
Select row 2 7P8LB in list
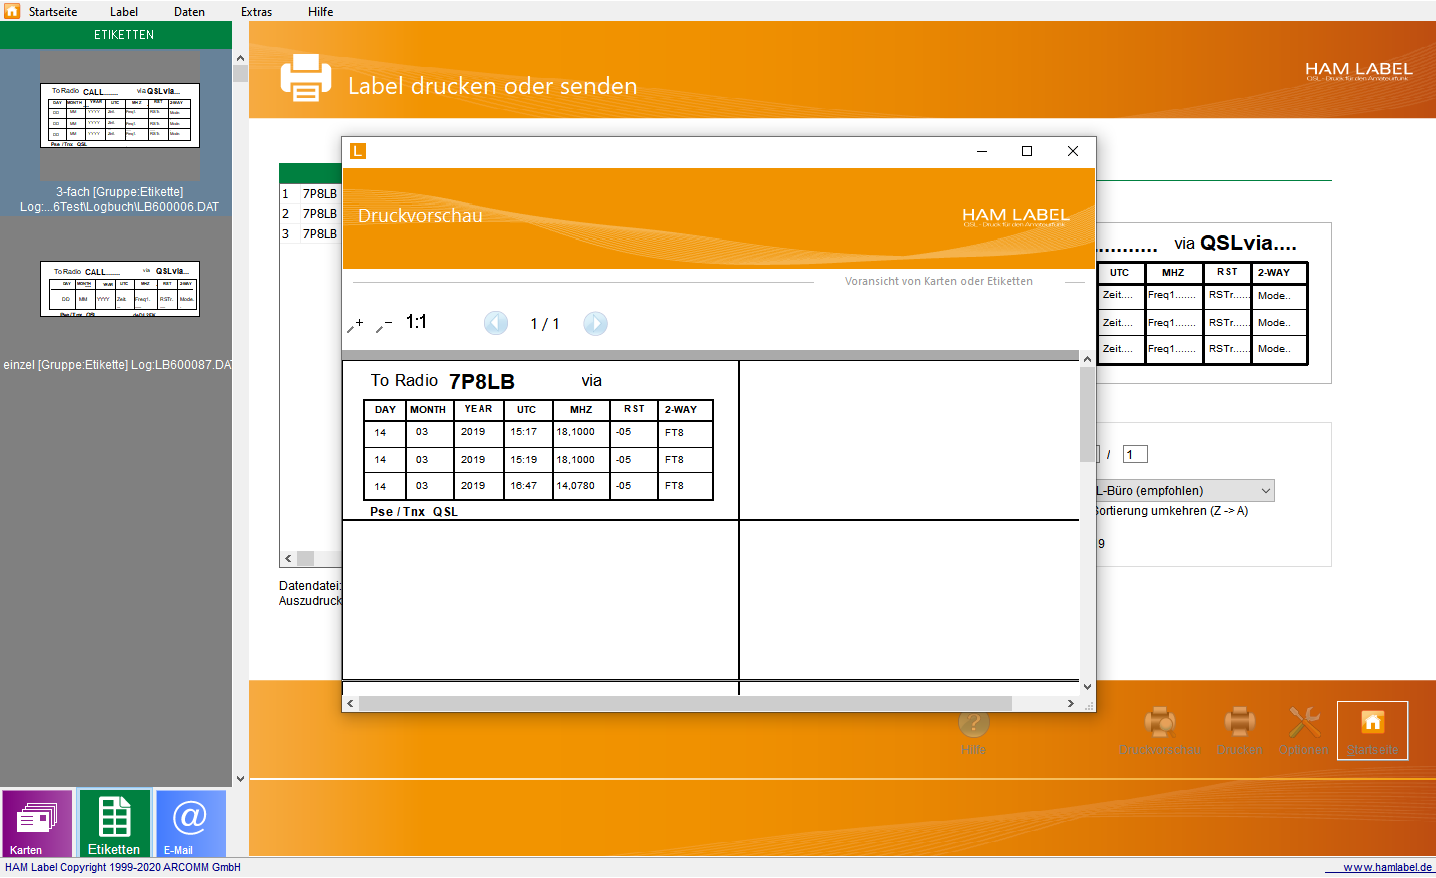(x=310, y=214)
